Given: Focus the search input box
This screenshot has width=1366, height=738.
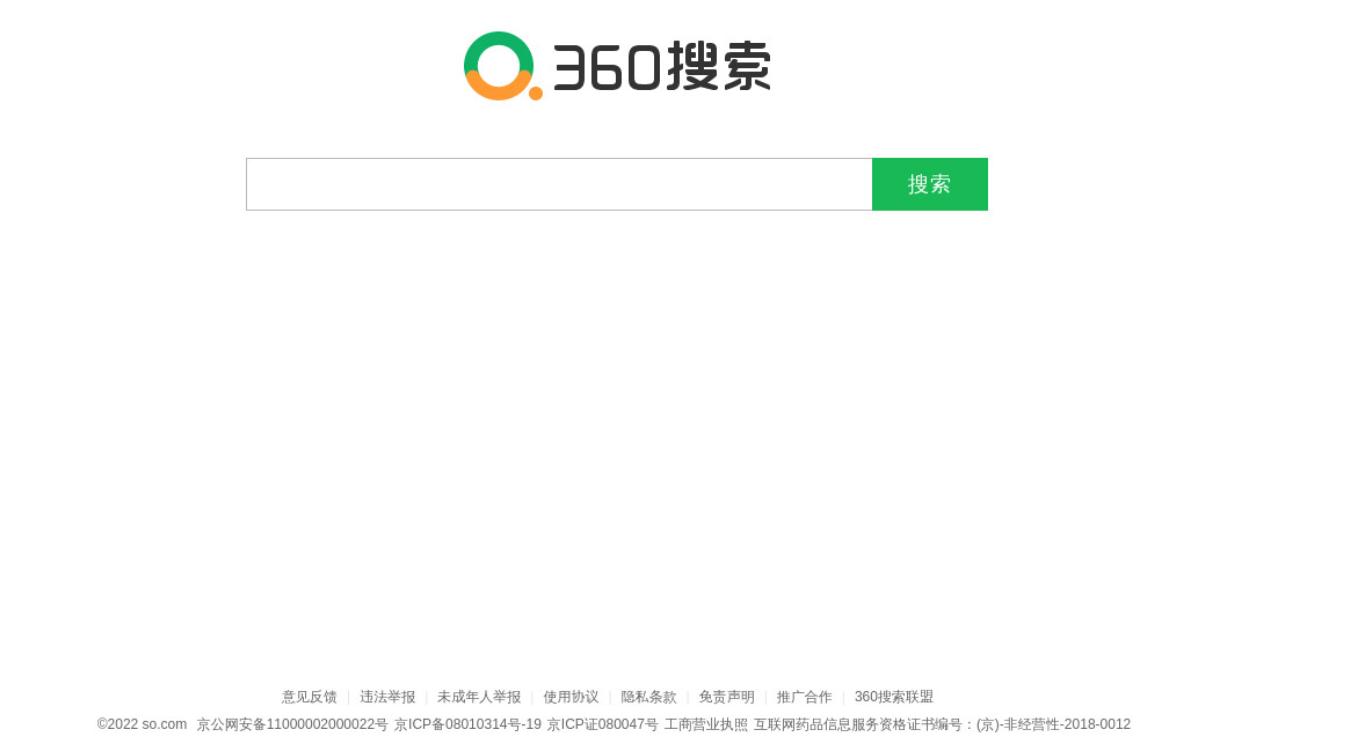Looking at the screenshot, I should click(559, 184).
